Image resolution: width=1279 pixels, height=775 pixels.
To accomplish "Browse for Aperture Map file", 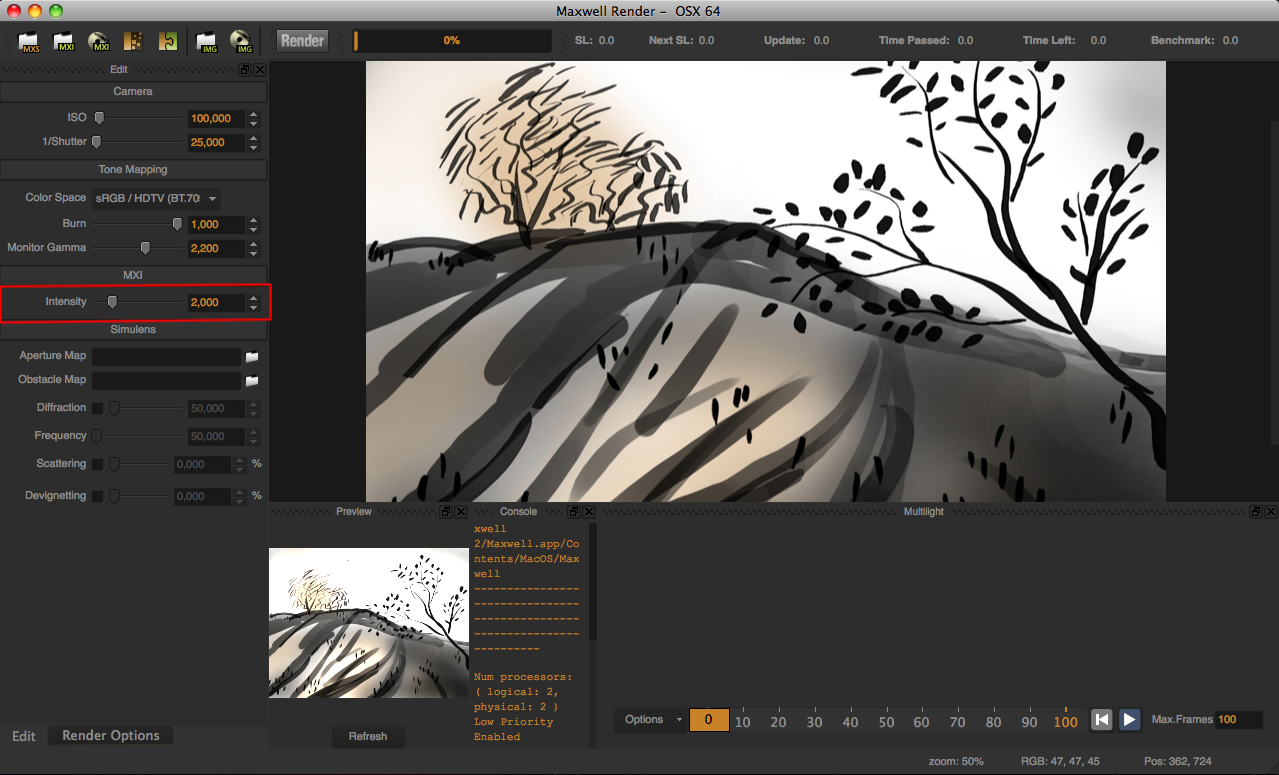I will click(252, 356).
